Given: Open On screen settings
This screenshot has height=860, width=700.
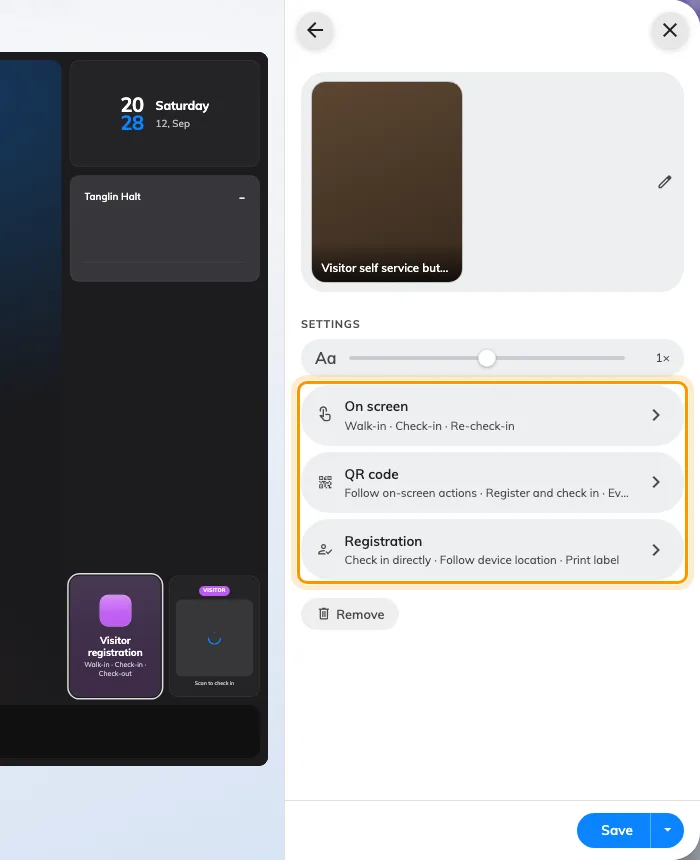Looking at the screenshot, I should point(492,415).
